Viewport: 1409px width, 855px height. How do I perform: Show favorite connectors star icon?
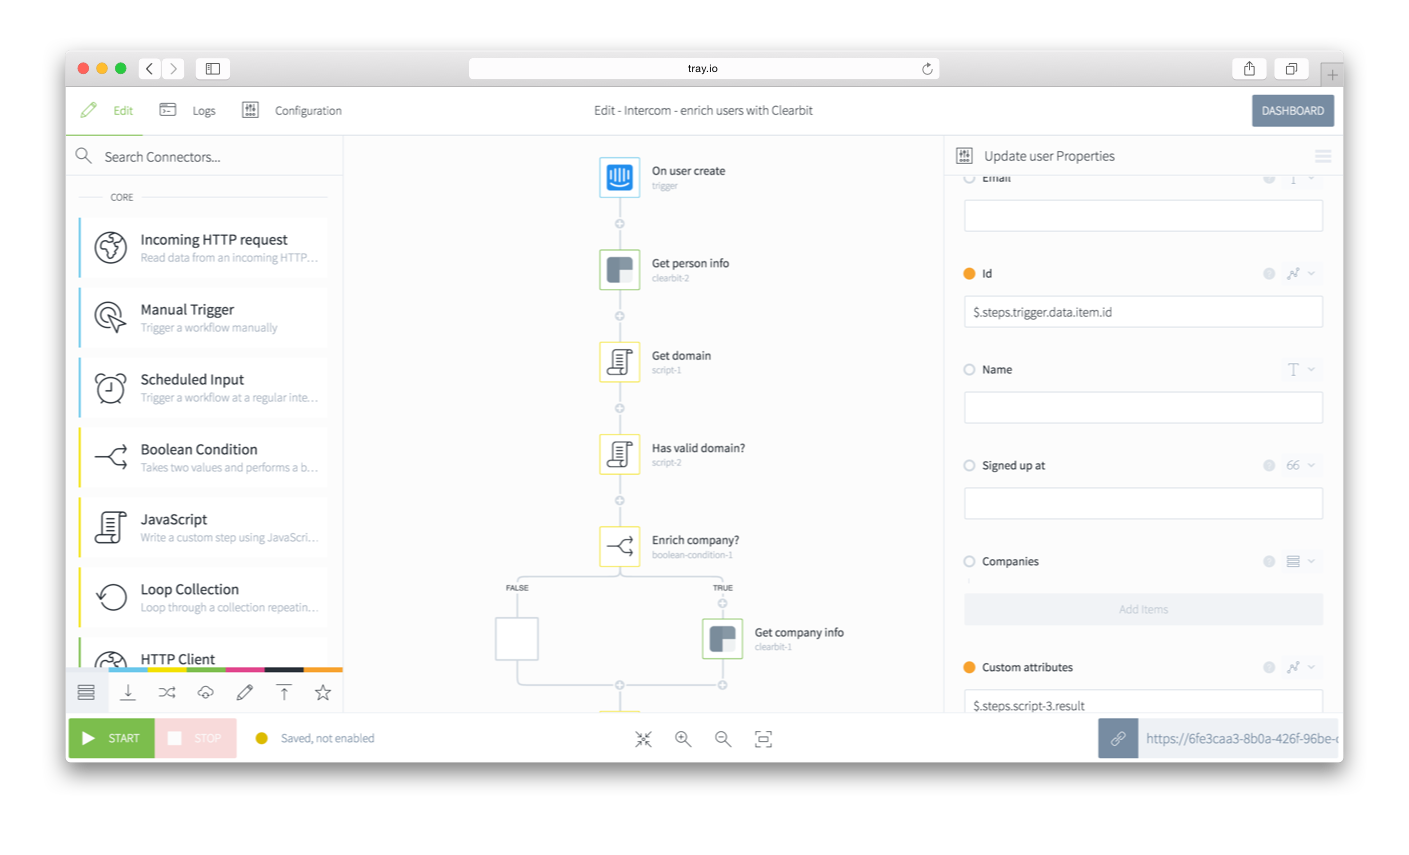323,692
